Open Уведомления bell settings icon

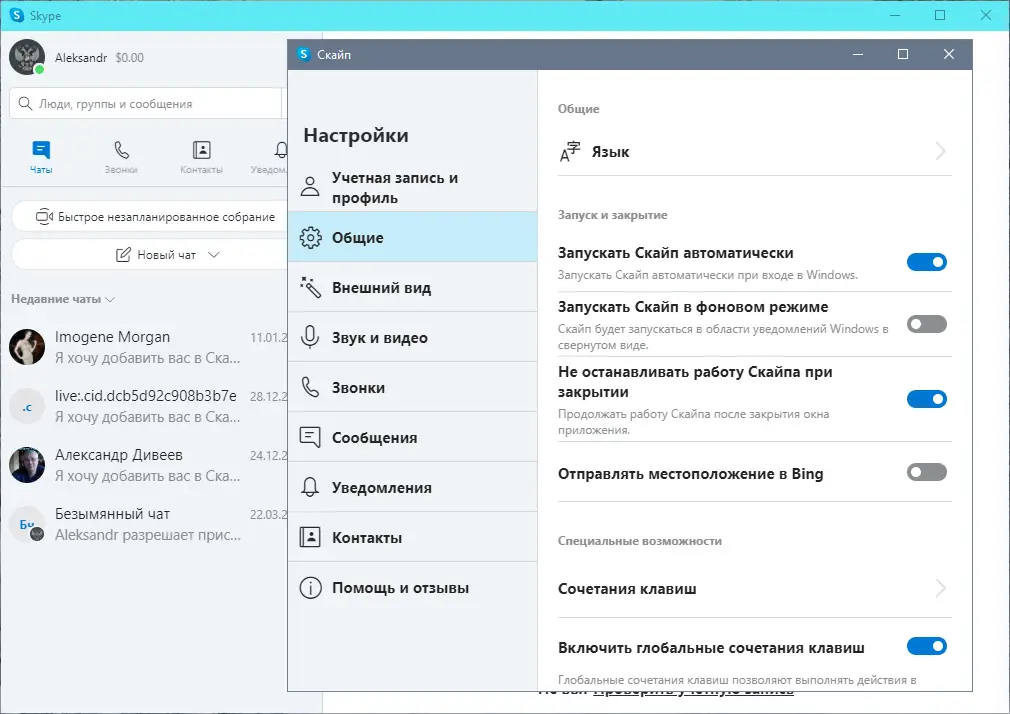pyautogui.click(x=309, y=487)
